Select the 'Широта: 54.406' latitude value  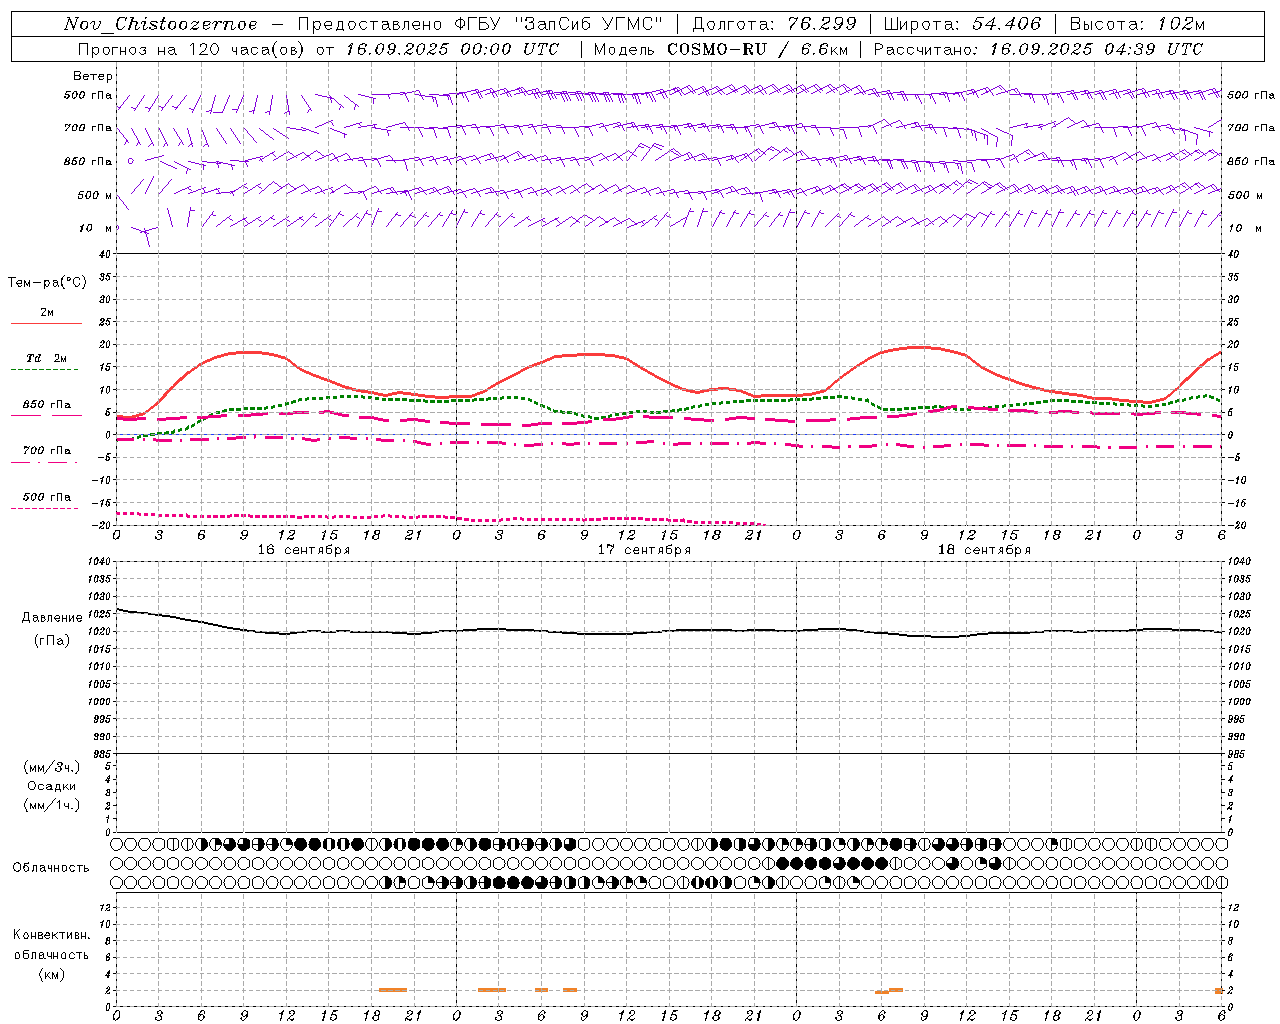(962, 24)
